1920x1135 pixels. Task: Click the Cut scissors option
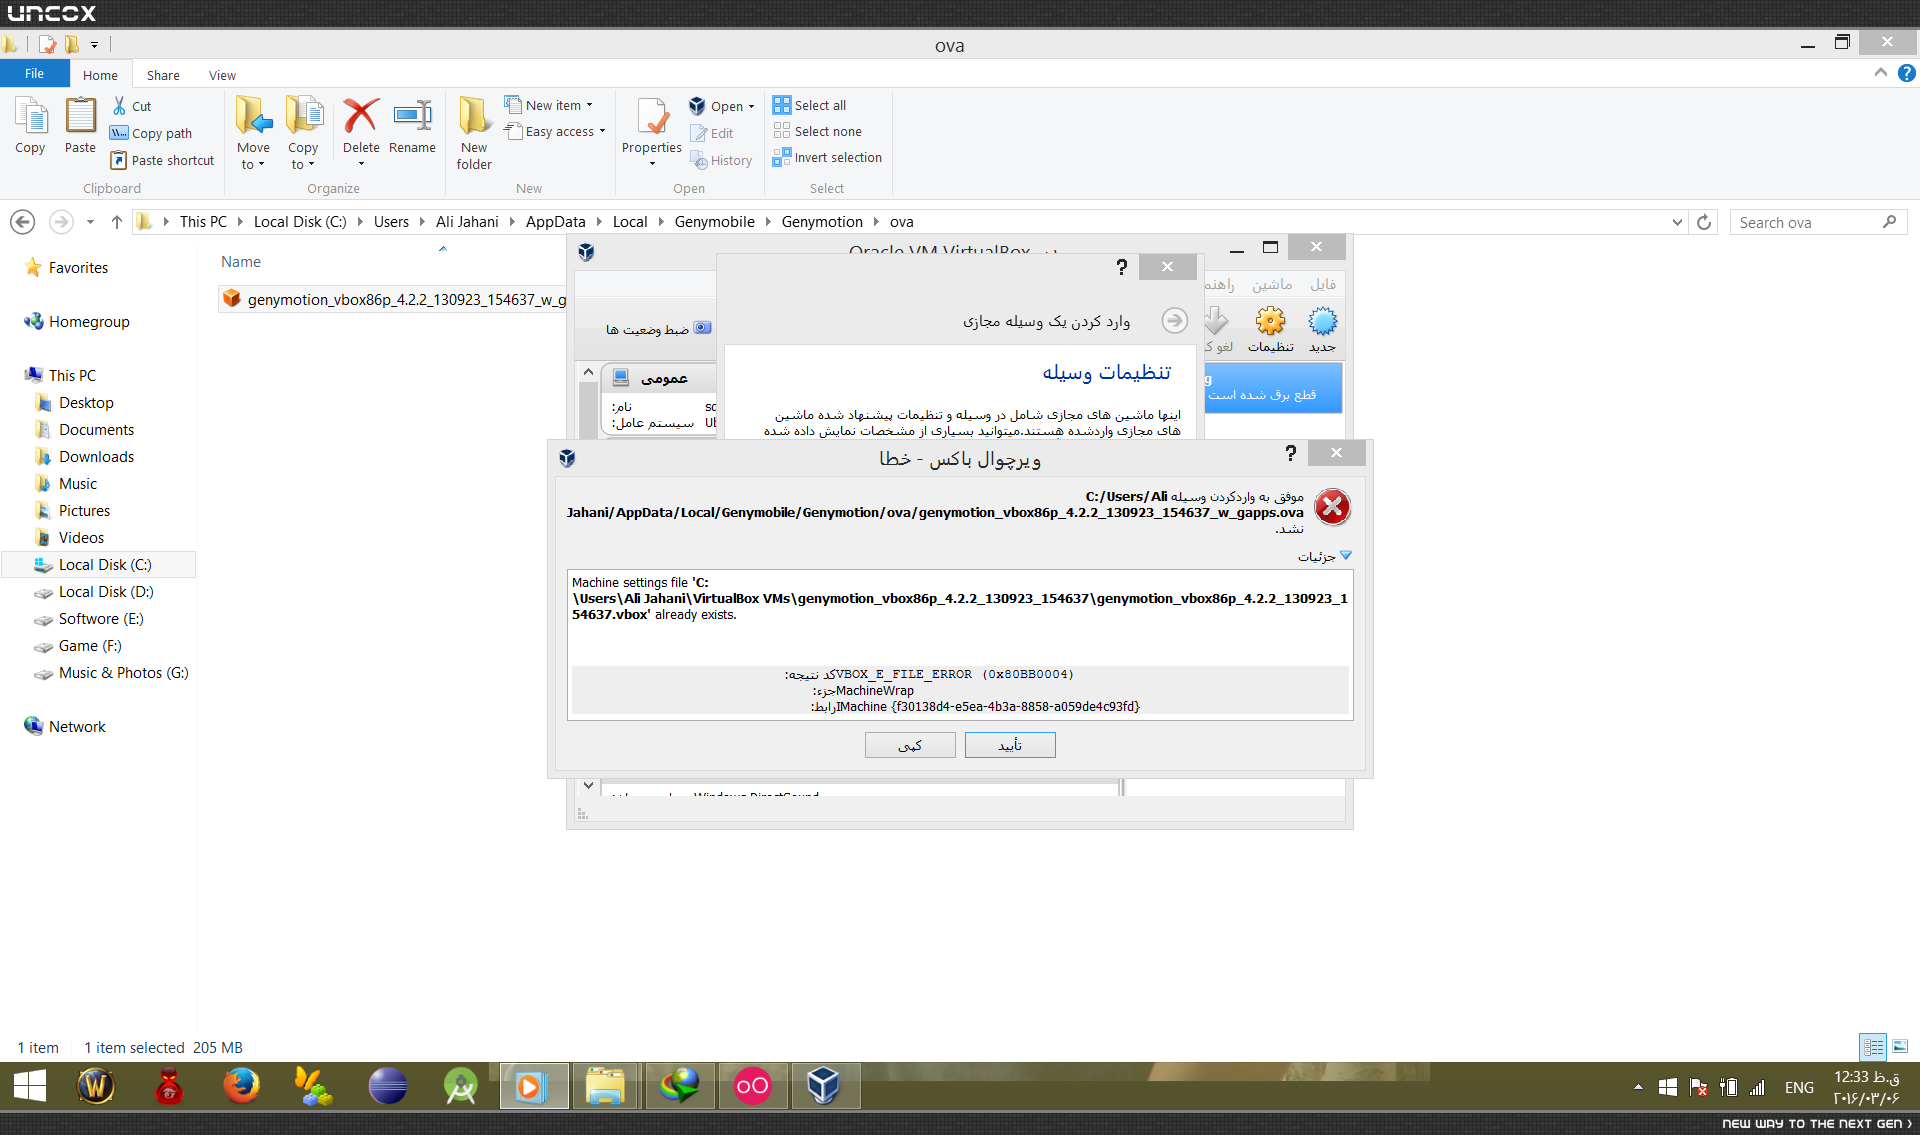pyautogui.click(x=132, y=106)
